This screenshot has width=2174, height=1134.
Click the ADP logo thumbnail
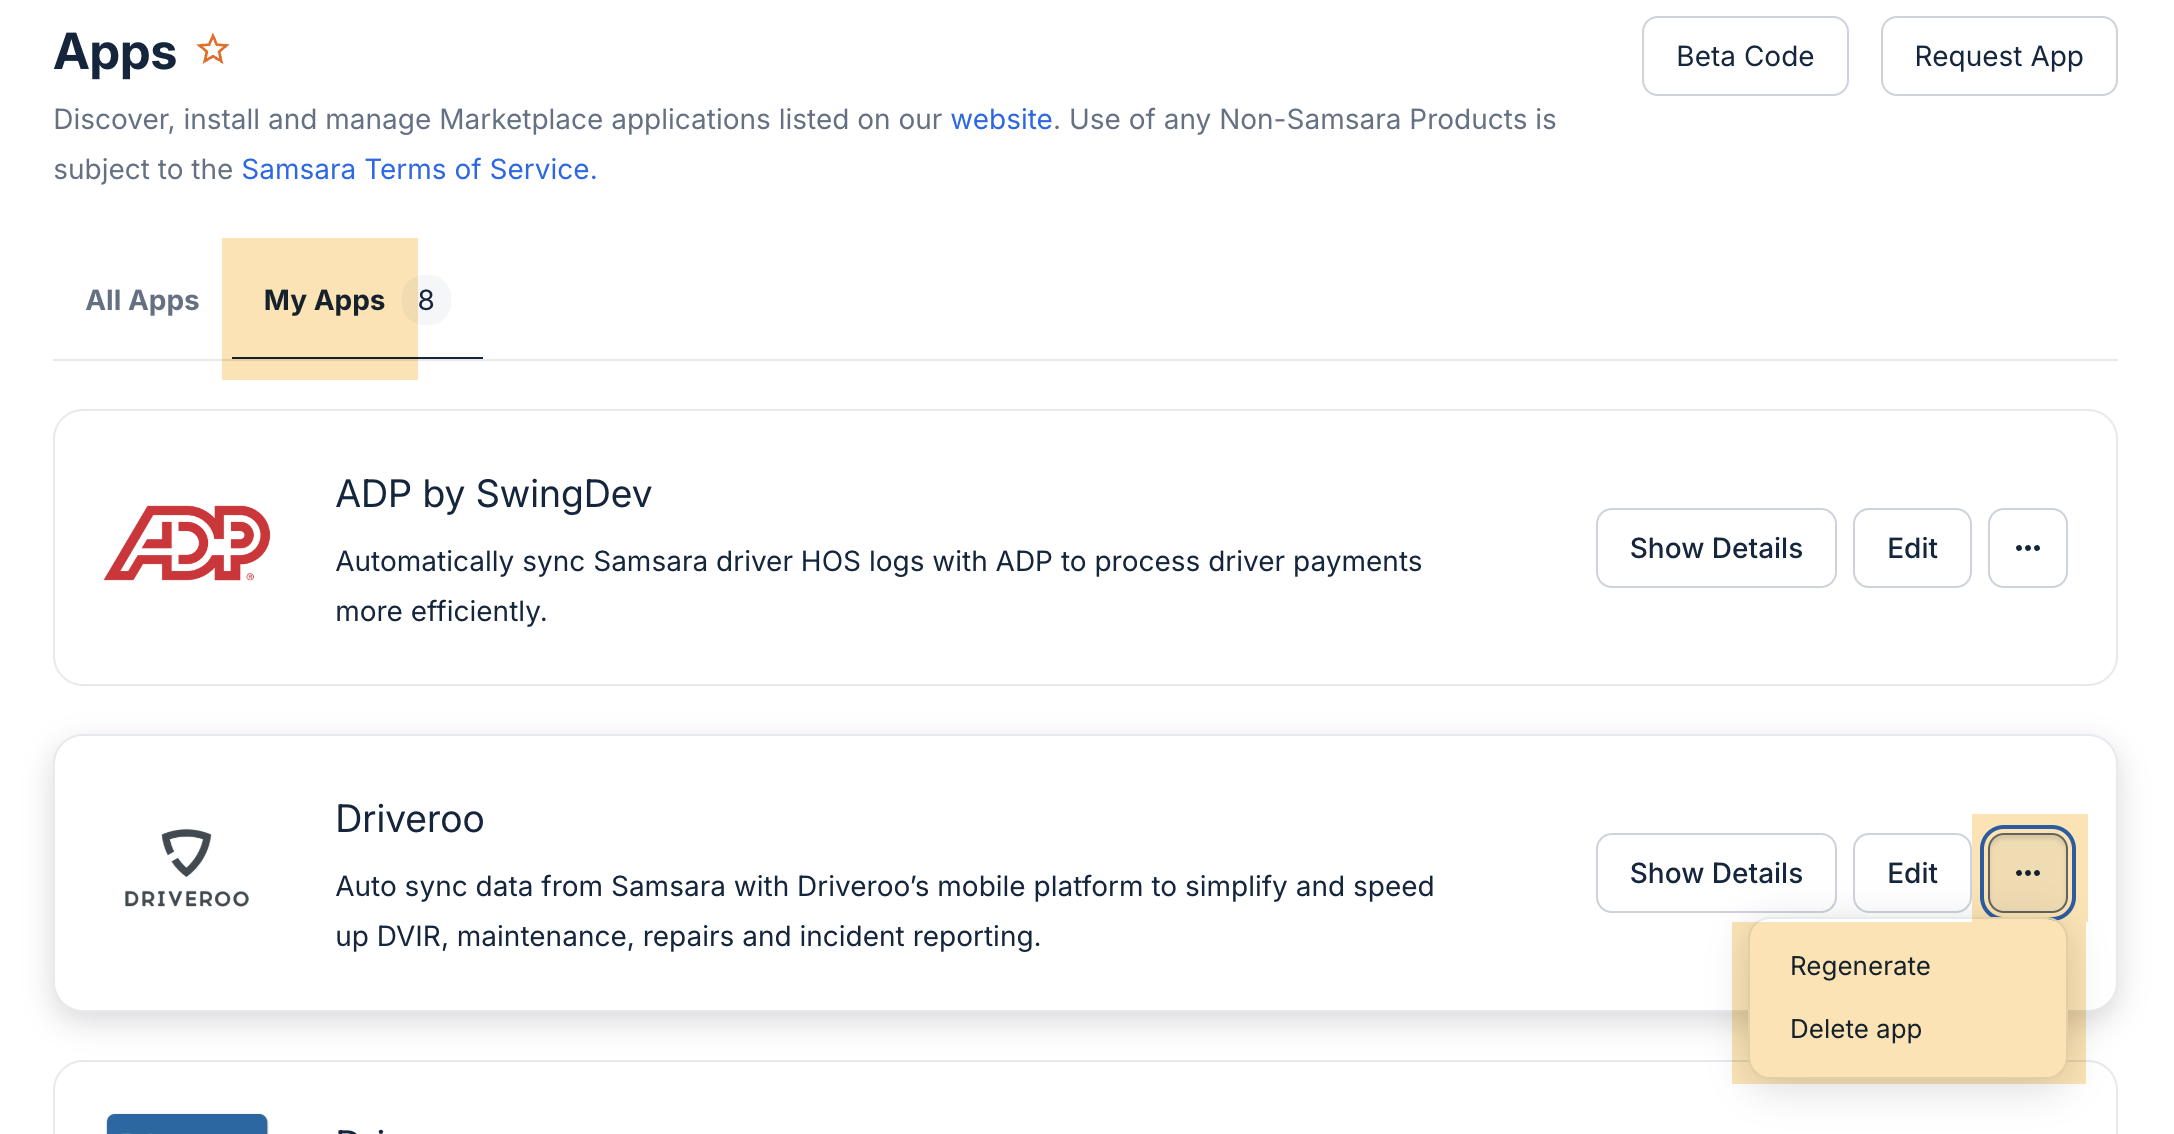point(187,543)
